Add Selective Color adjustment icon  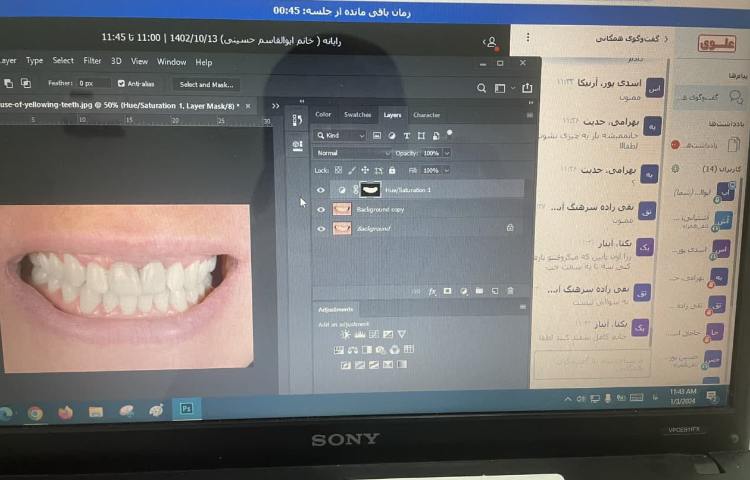click(x=388, y=365)
